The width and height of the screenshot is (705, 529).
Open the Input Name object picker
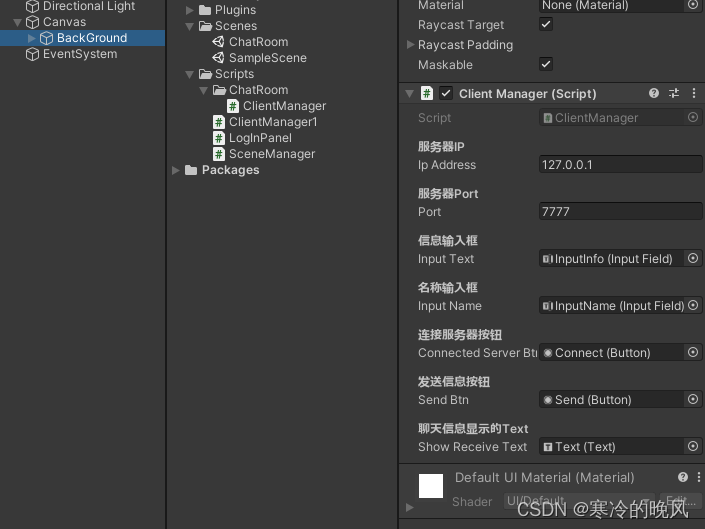[x=693, y=305]
